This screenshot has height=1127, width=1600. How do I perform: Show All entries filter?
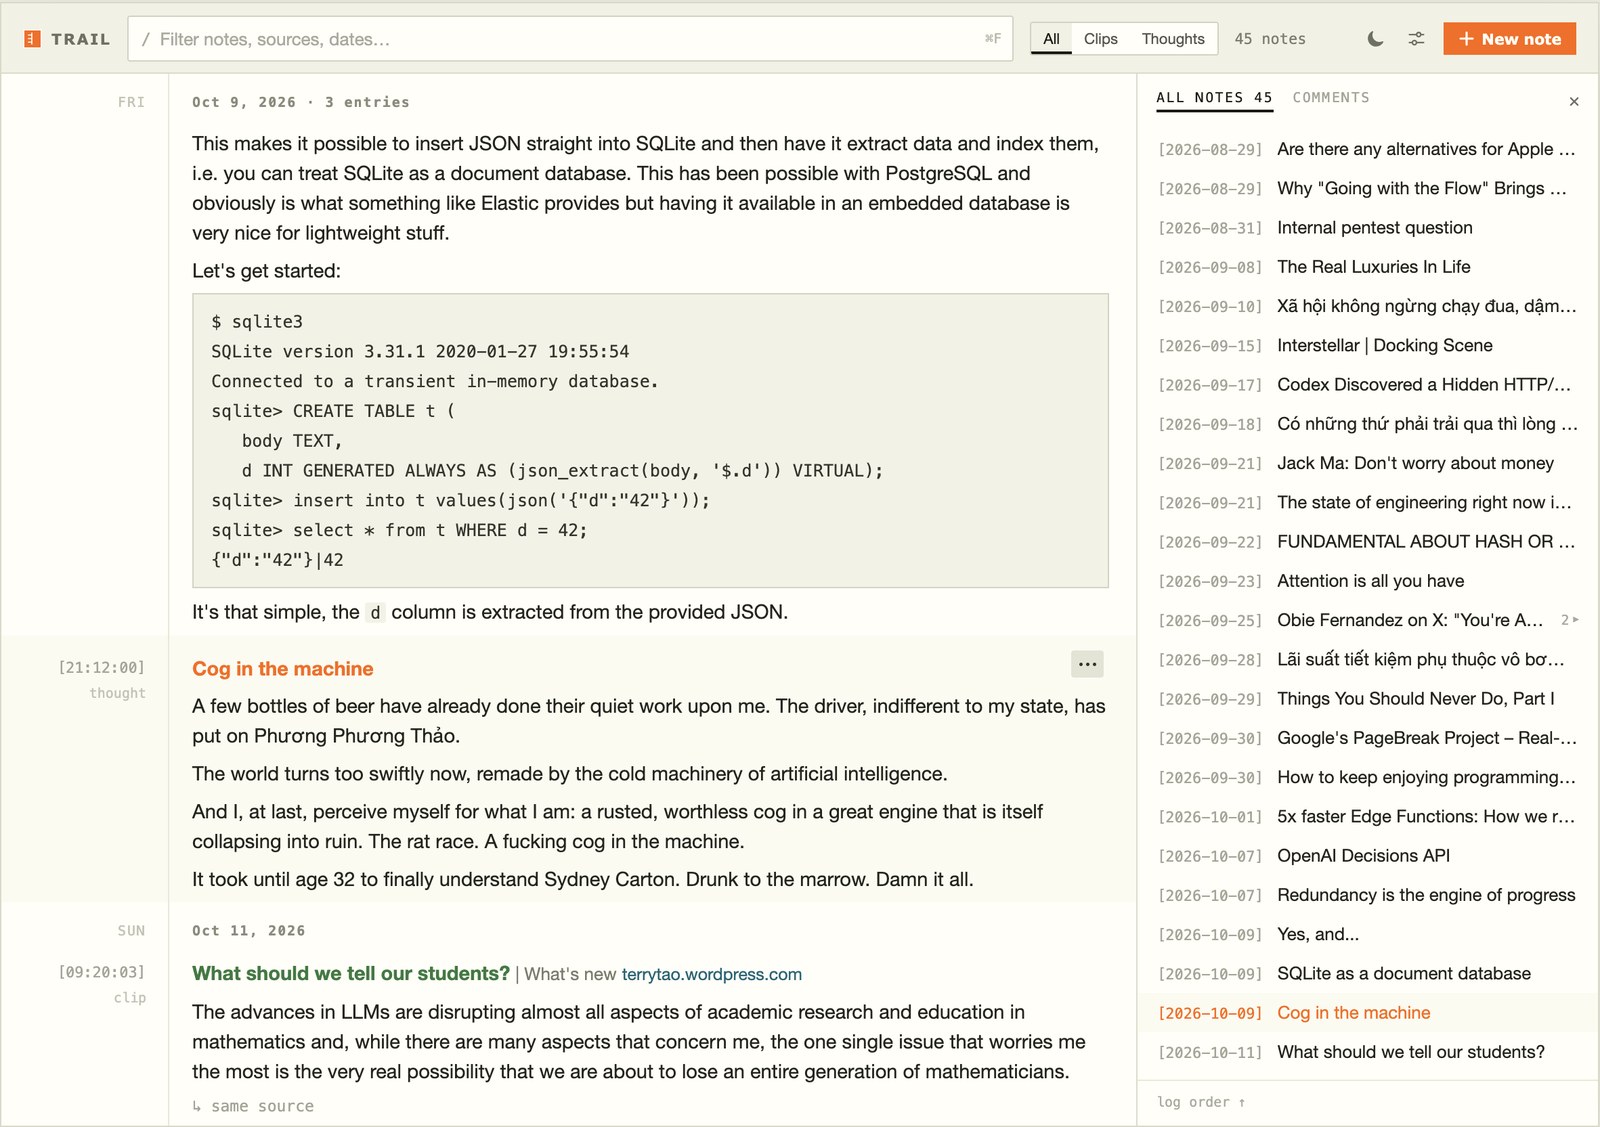click(x=1051, y=39)
